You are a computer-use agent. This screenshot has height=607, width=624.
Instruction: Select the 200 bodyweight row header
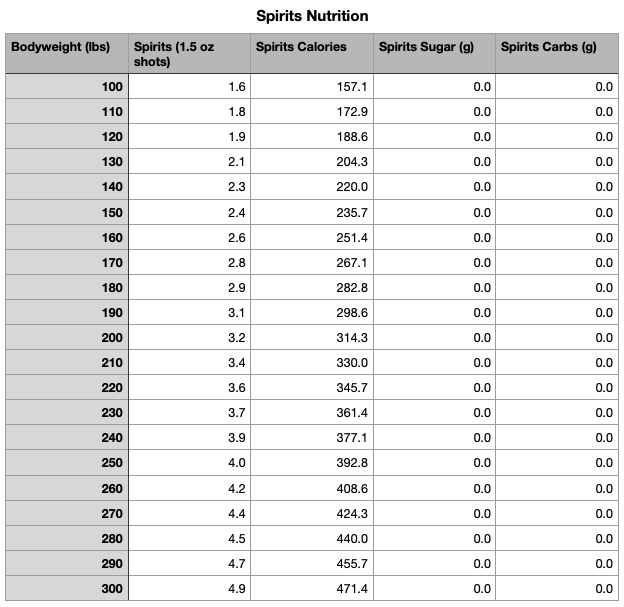tap(66, 338)
